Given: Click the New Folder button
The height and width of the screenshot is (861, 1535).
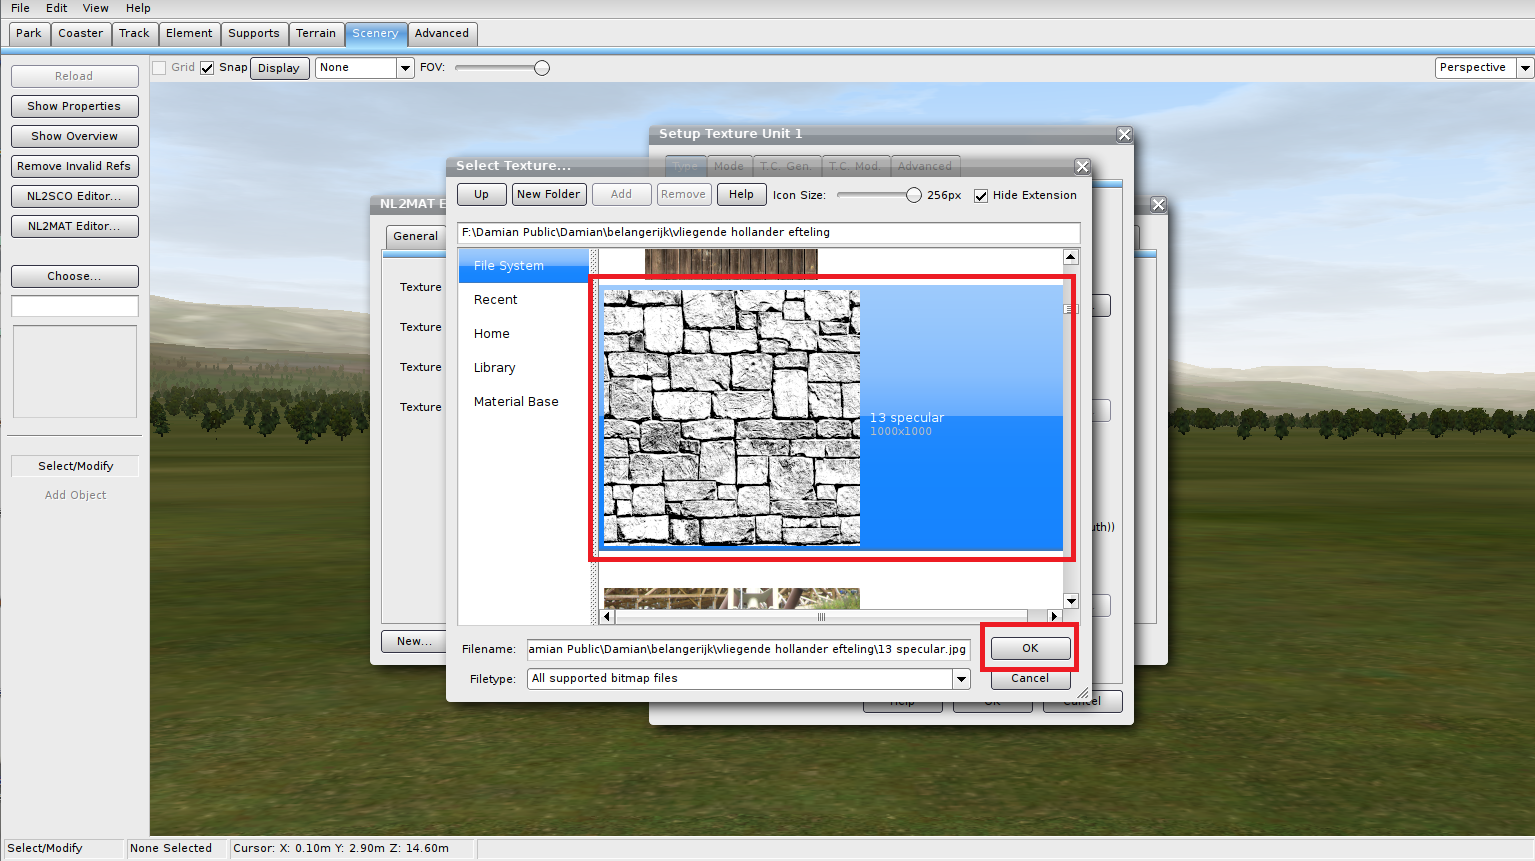Looking at the screenshot, I should [x=548, y=194].
